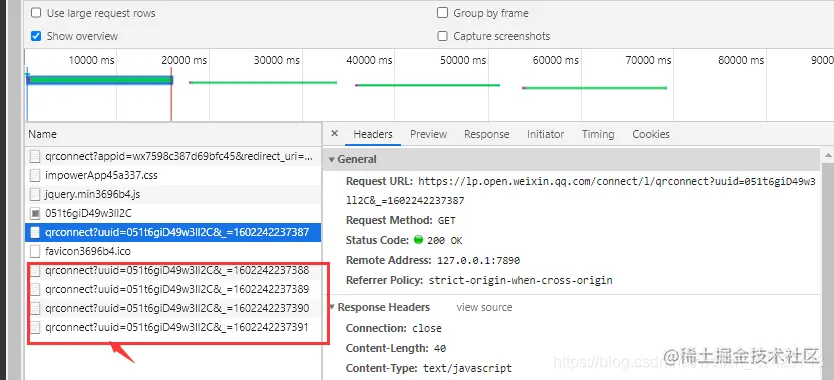Click the file icon of request ending 237390
The width and height of the screenshot is (834, 380).
click(35, 308)
